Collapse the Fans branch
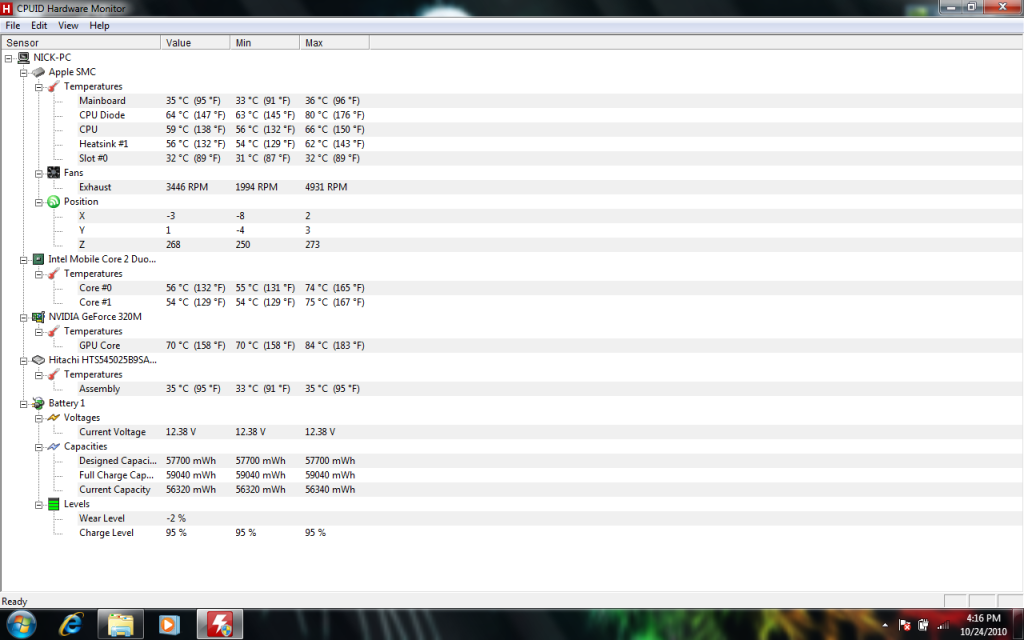Viewport: 1024px width, 640px height. (39, 173)
